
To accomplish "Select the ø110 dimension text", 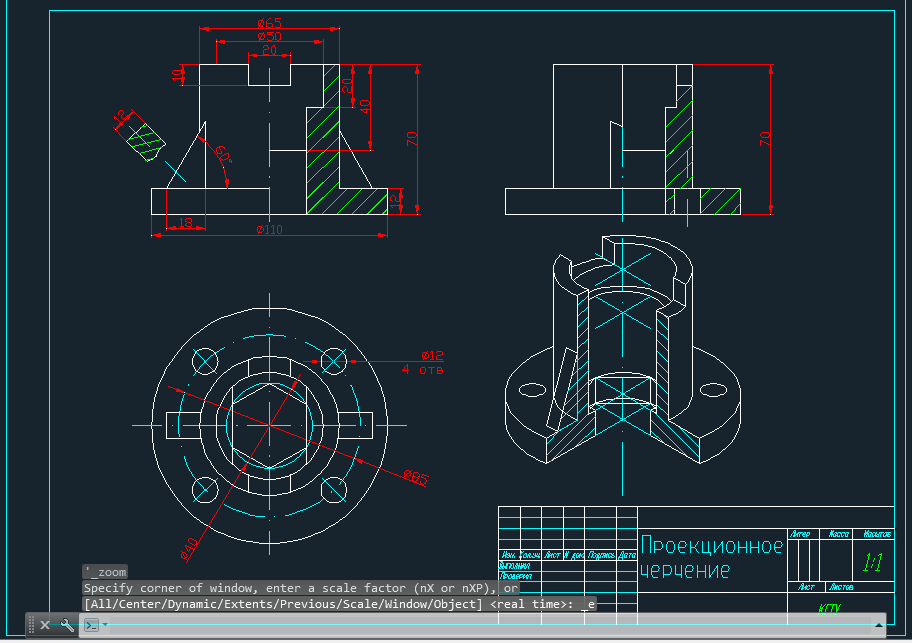I will point(269,230).
